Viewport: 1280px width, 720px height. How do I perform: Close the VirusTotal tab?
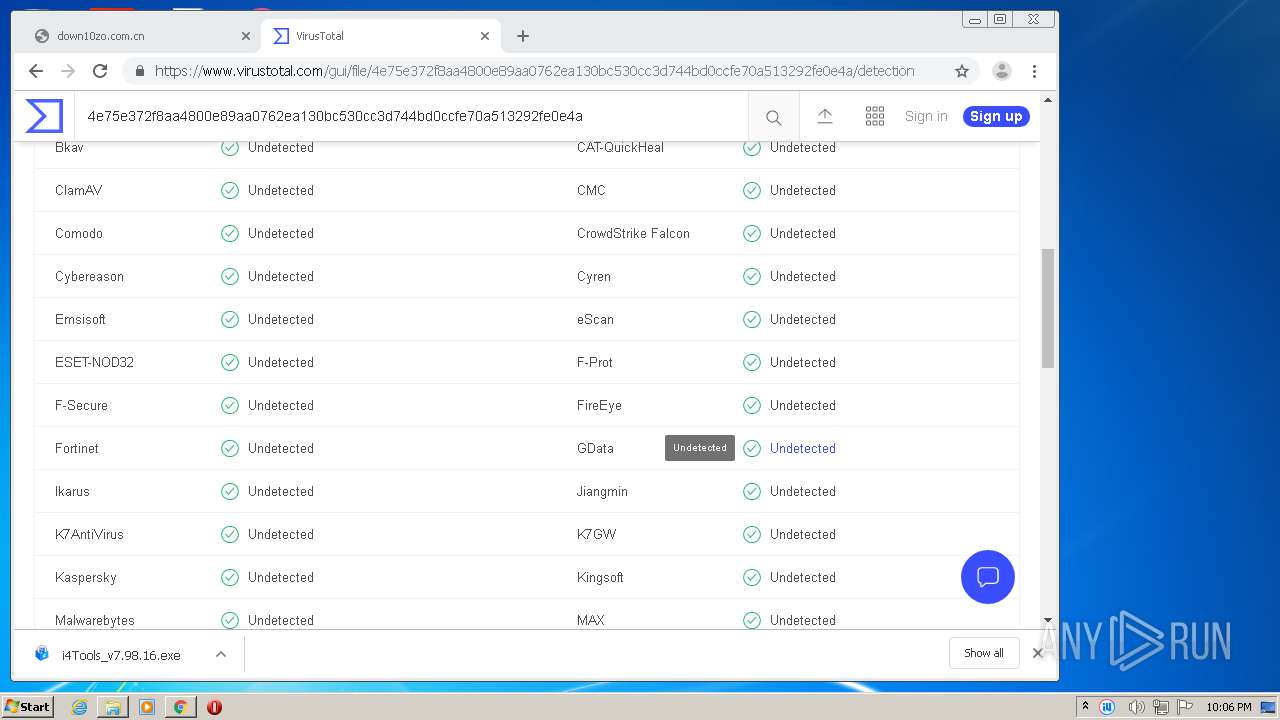point(485,36)
